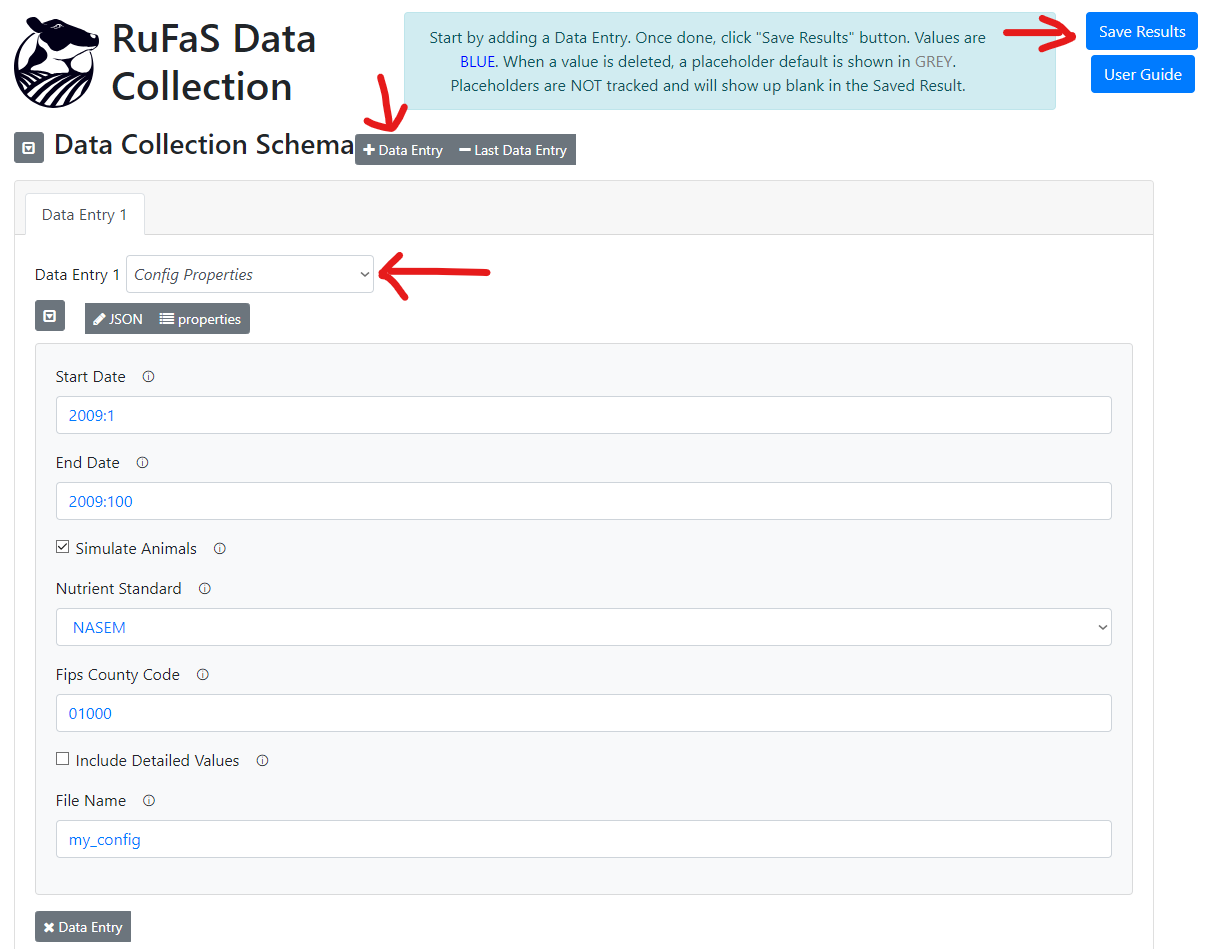Show info for Fips County Code
The height and width of the screenshot is (949, 1207).
pyautogui.click(x=203, y=675)
